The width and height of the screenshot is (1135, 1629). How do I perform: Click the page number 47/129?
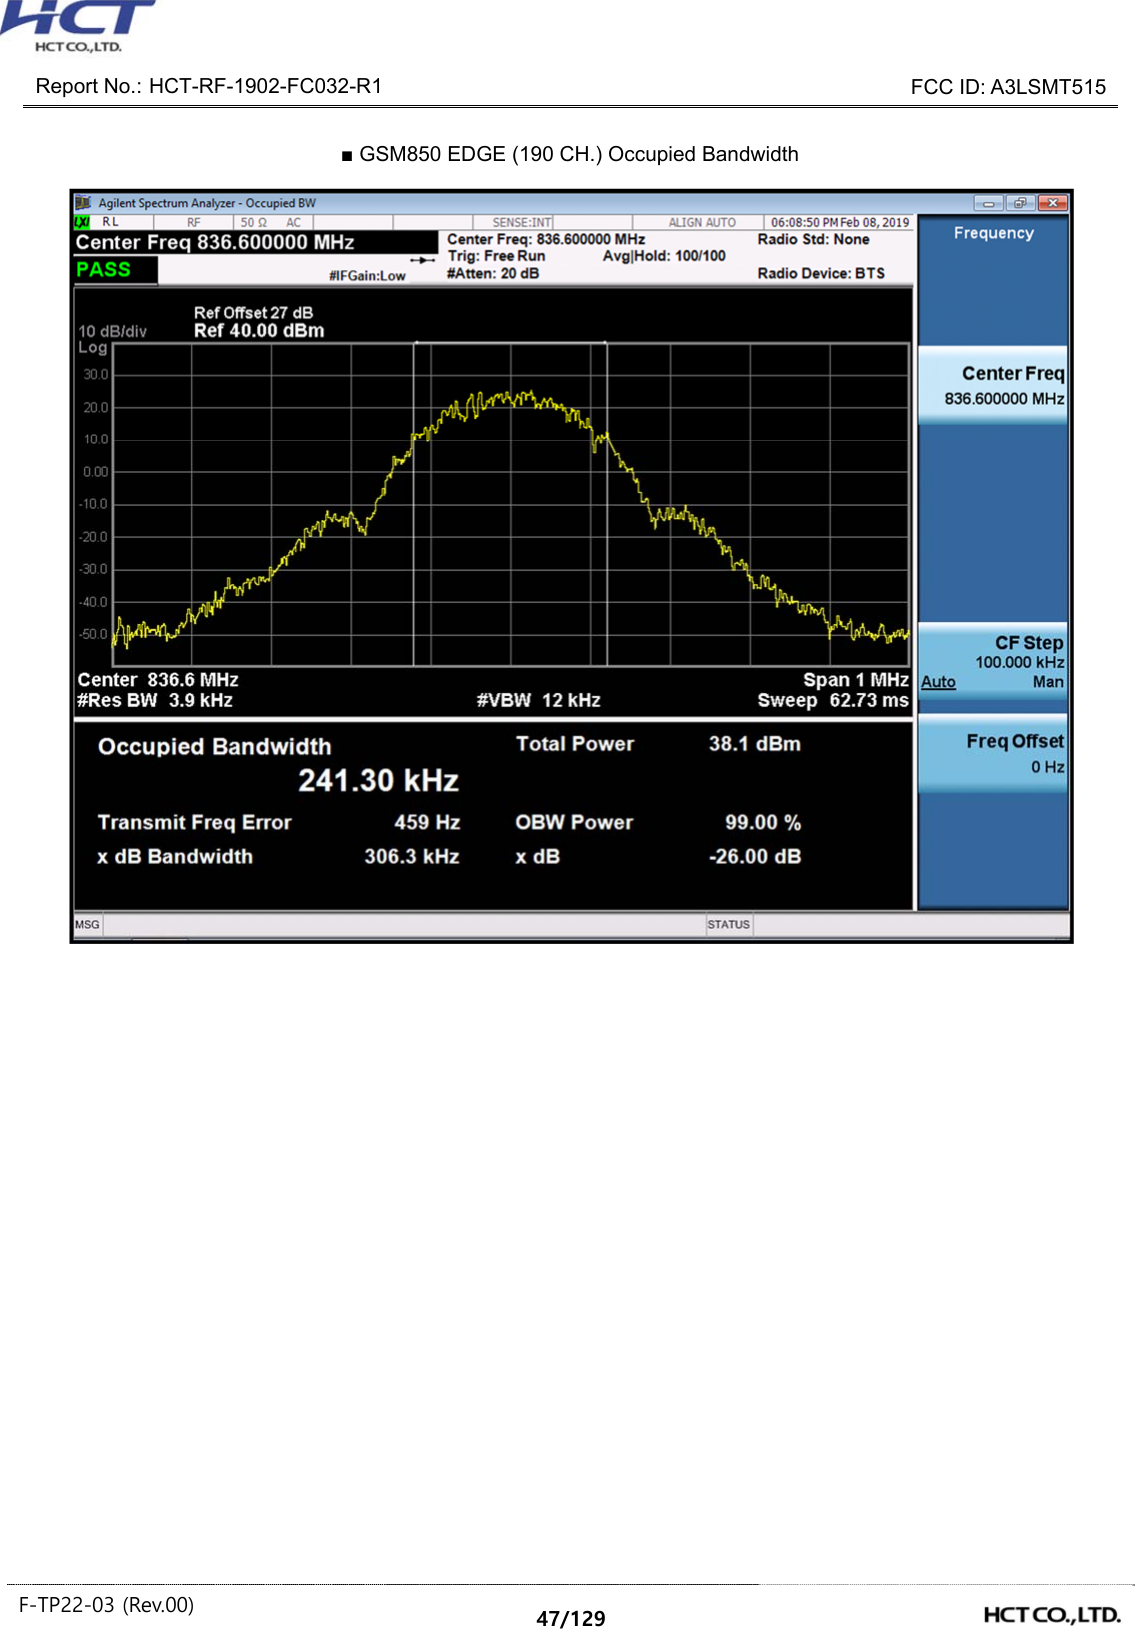tap(571, 1618)
